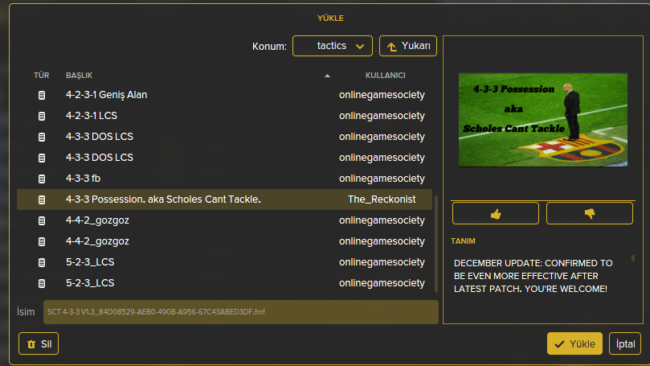
Task: Select 4-3-3 Possession aka Scholes Cant Tackle
Action: click(224, 199)
